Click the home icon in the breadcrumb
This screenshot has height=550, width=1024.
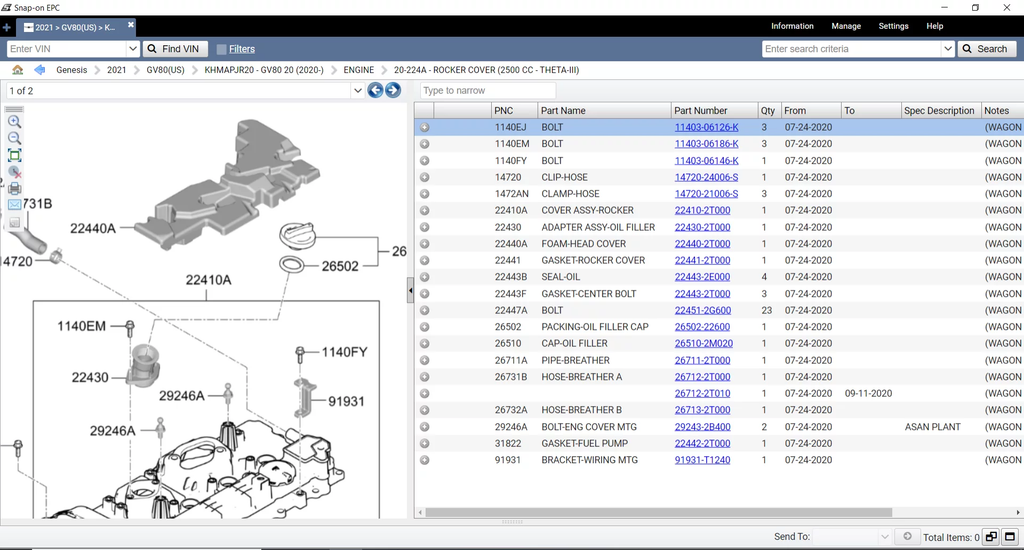[x=17, y=70]
